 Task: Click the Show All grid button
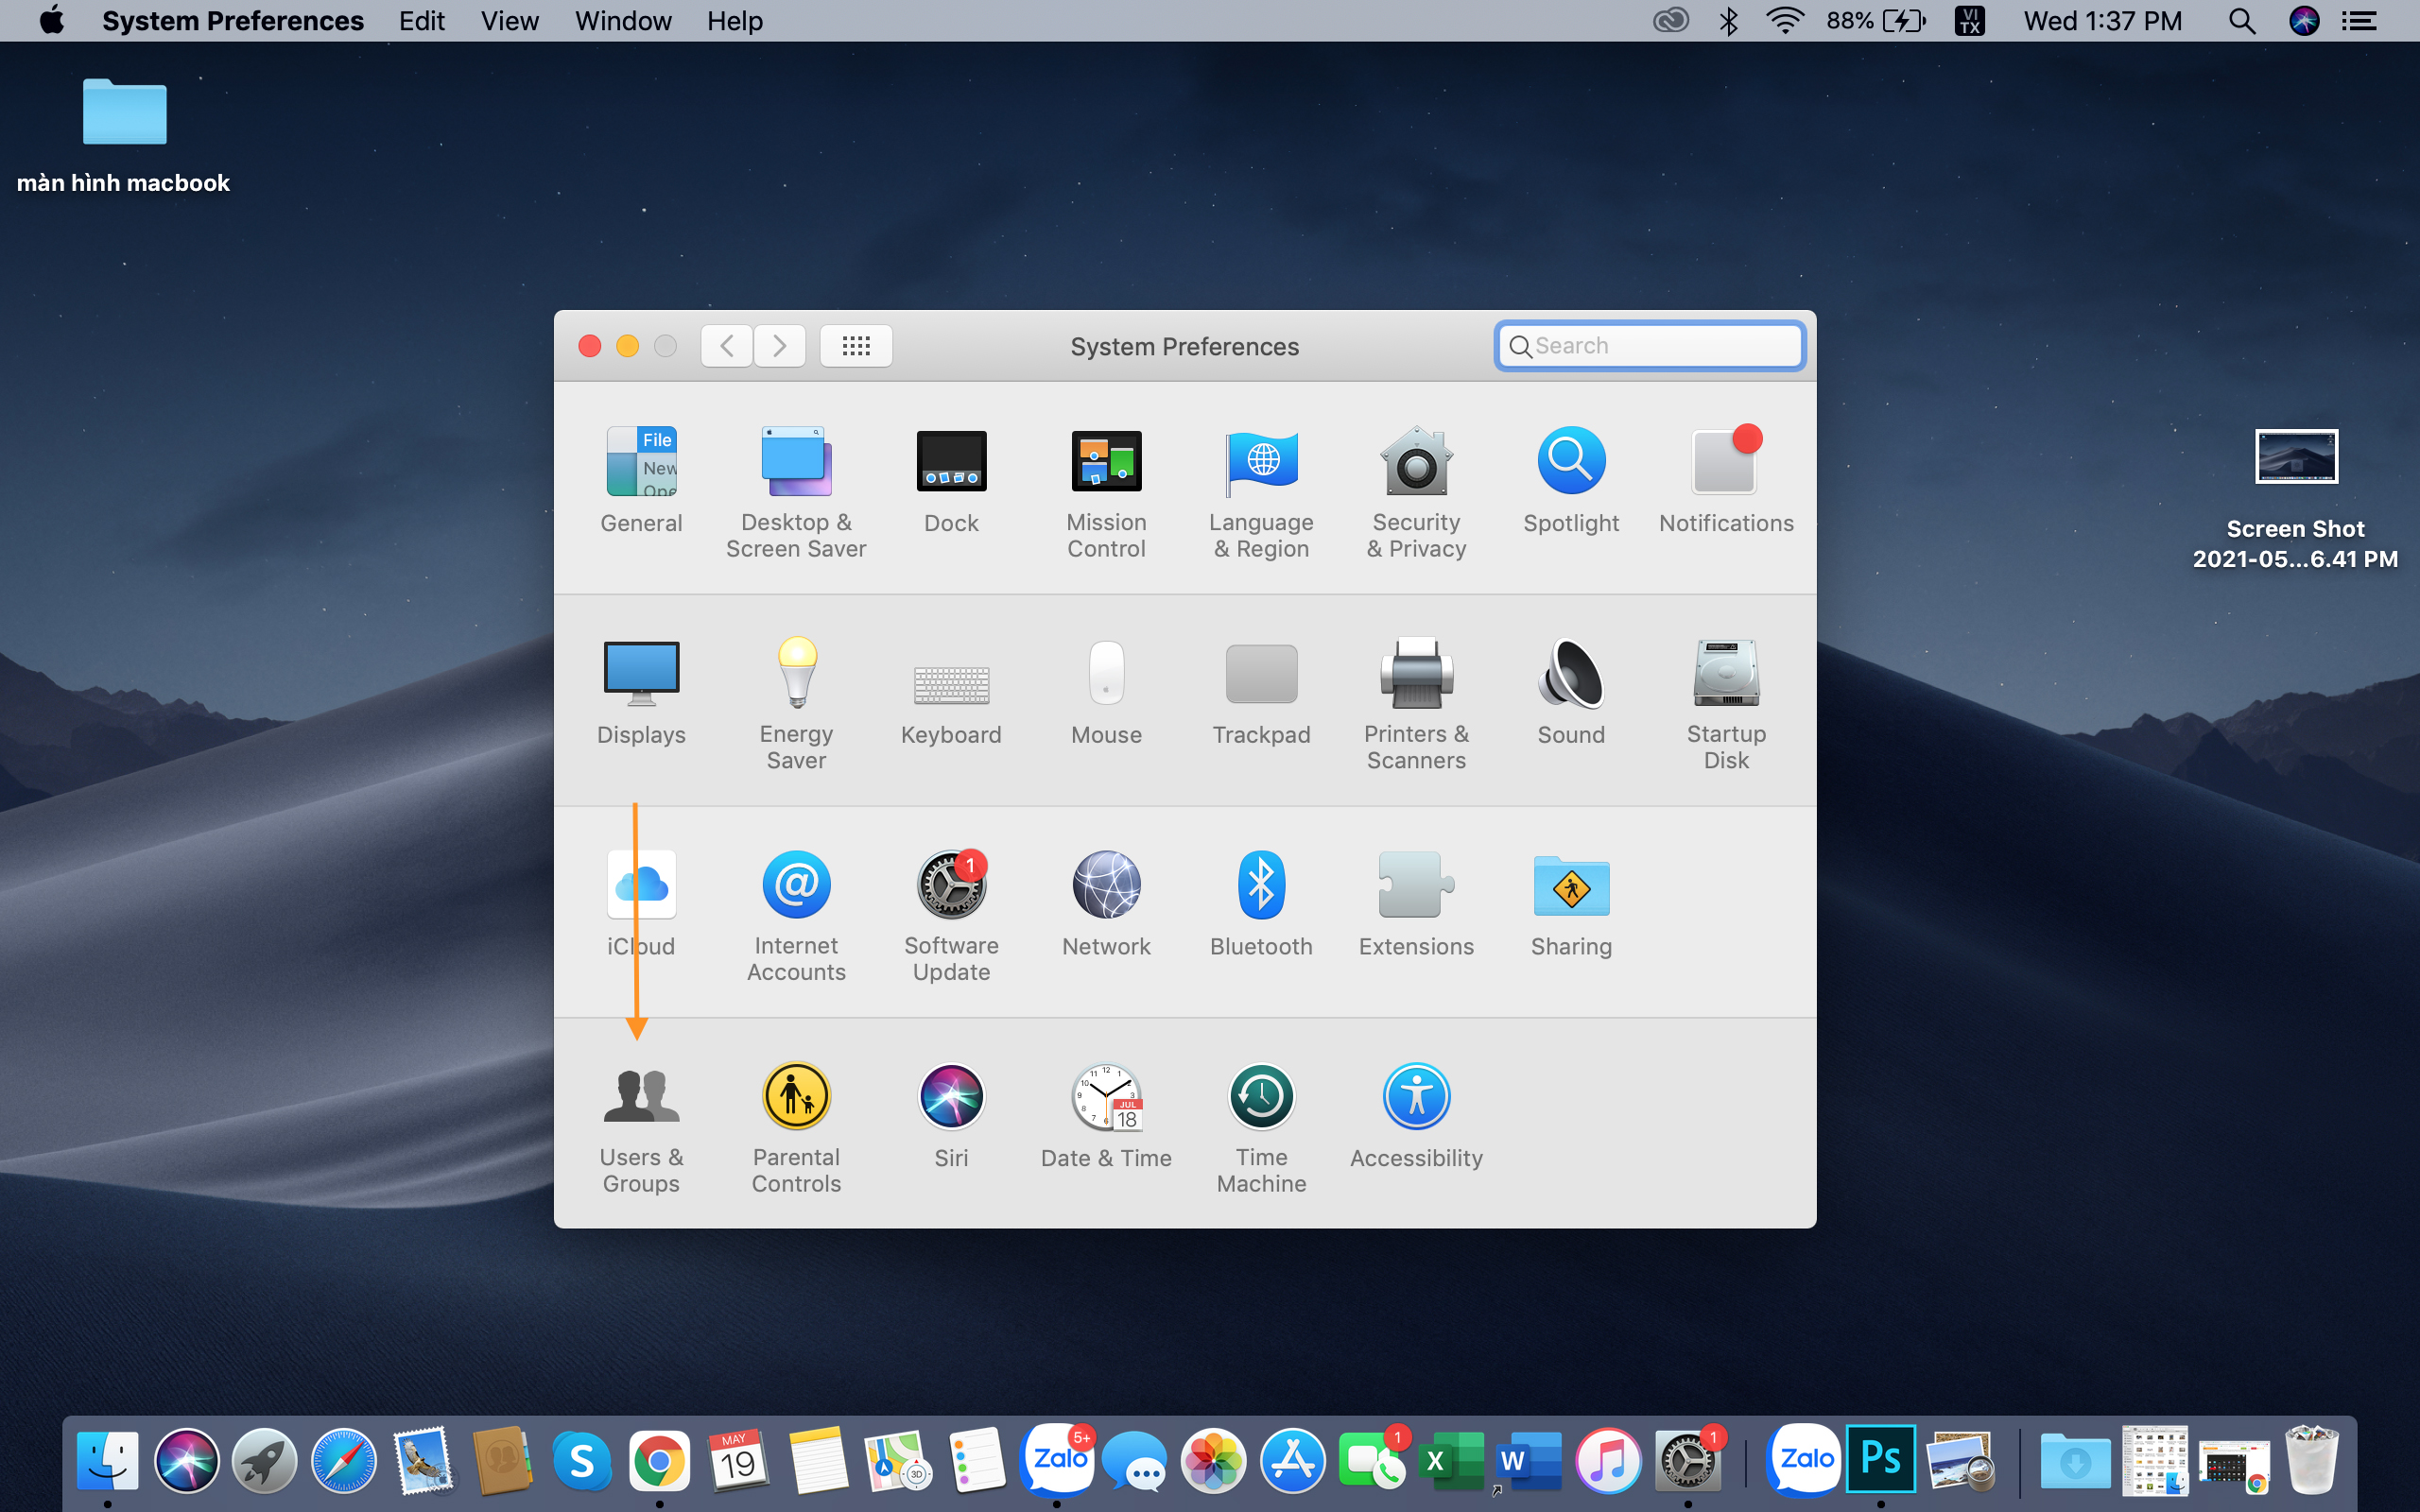[856, 346]
